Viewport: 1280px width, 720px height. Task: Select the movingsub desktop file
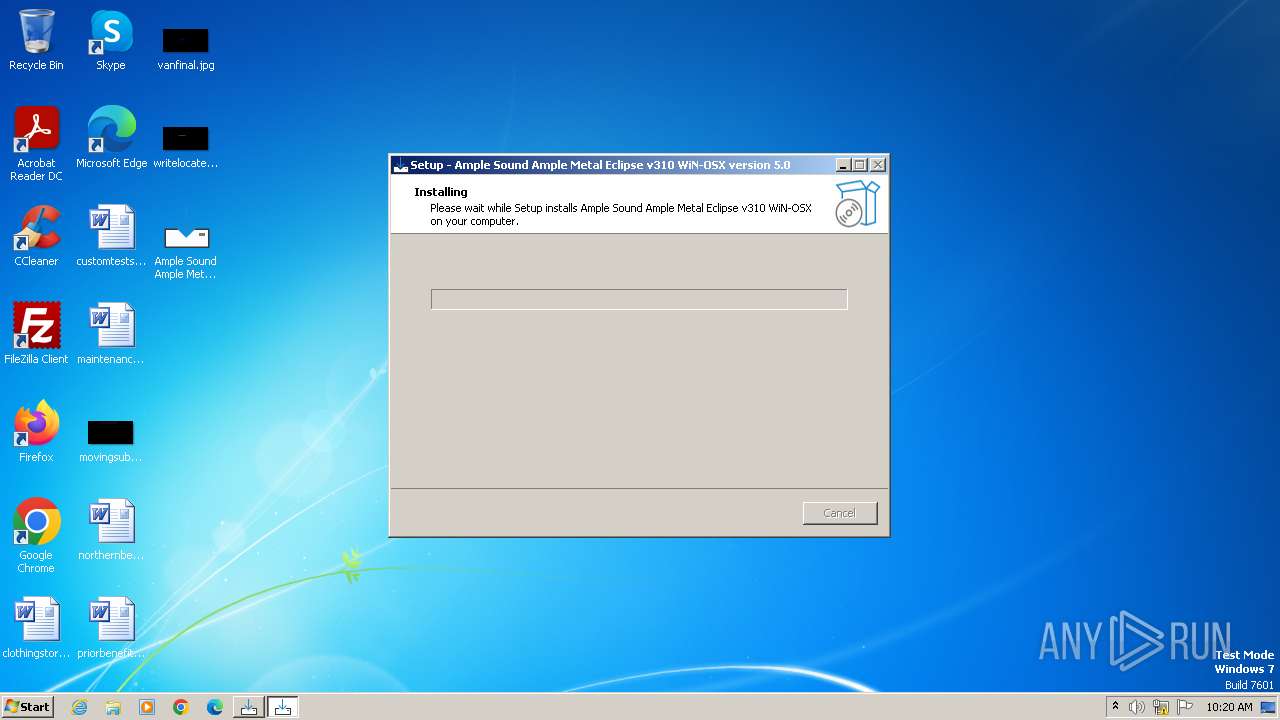[111, 440]
